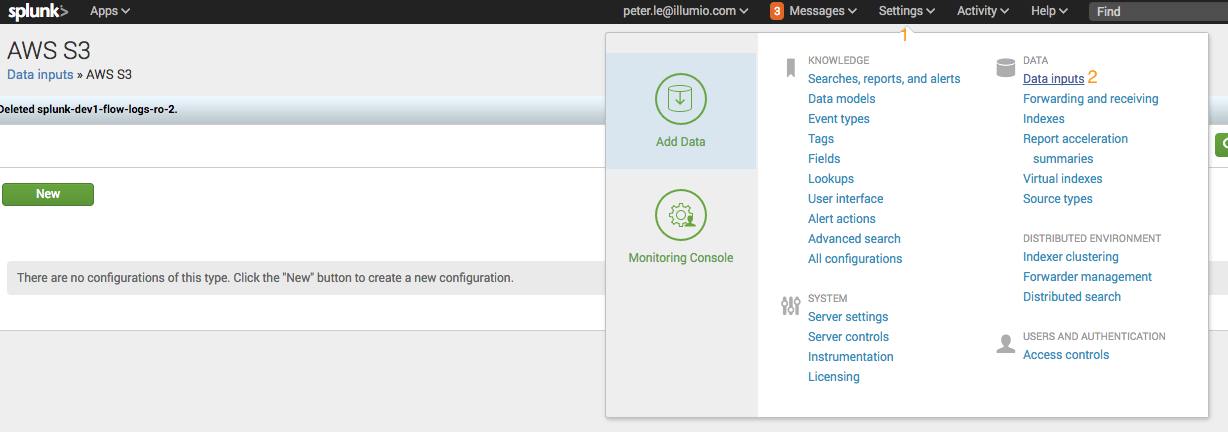Click the Data database icon
Screen dimensions: 1228x432
[x=1006, y=68]
